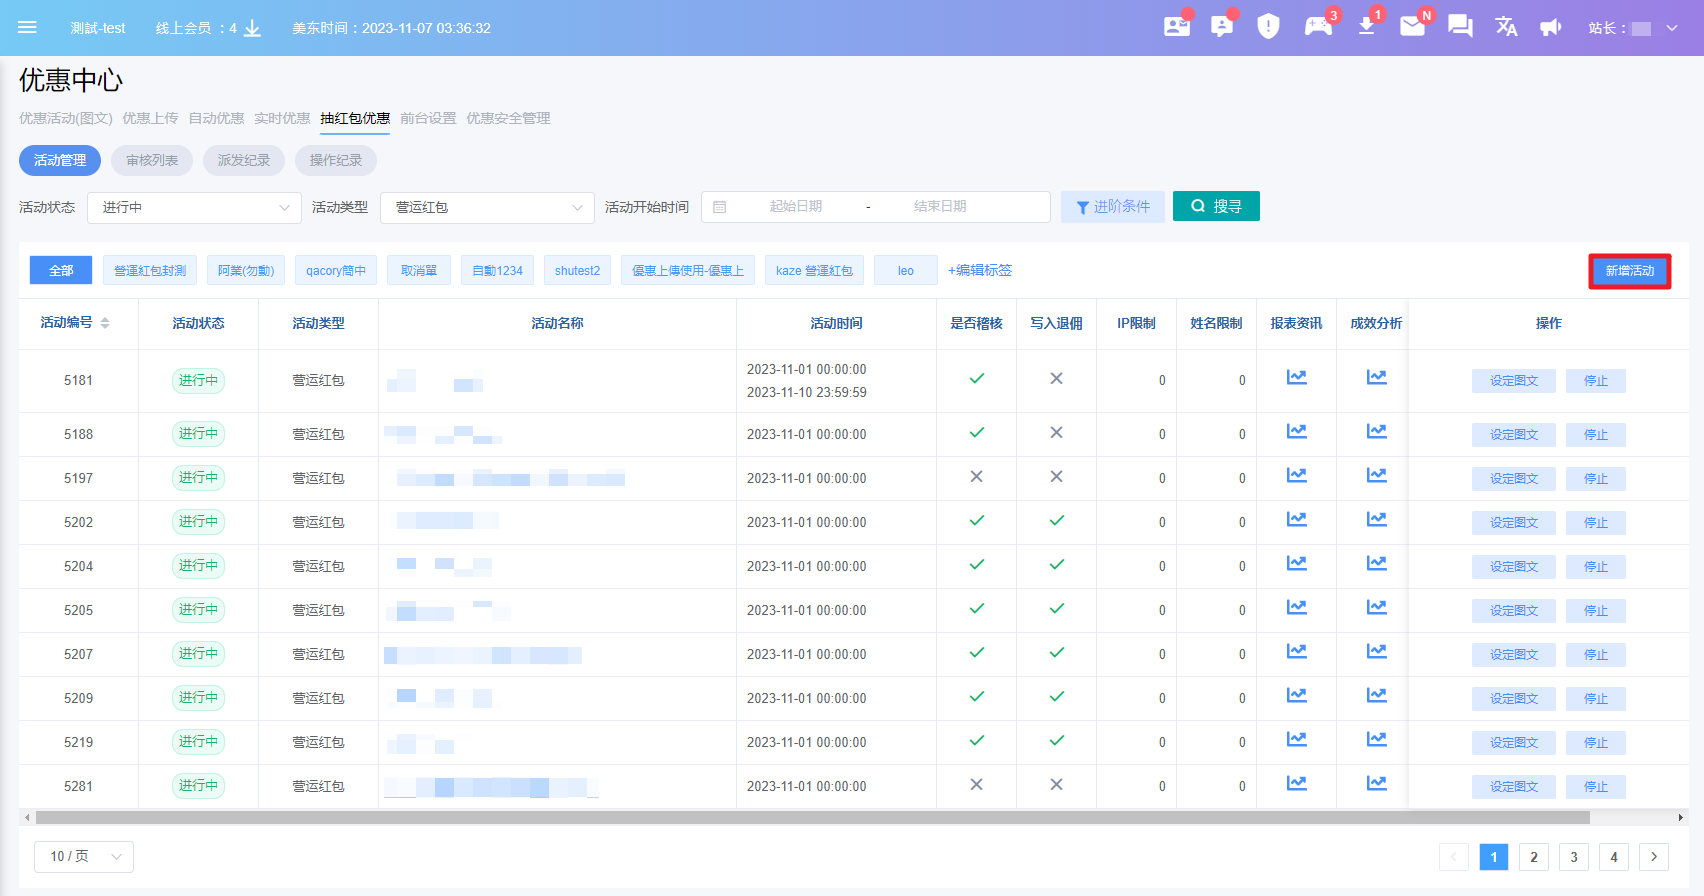Viewport: 1704px width, 896px height.
Task: Click the language translate icon
Action: click(1506, 27)
